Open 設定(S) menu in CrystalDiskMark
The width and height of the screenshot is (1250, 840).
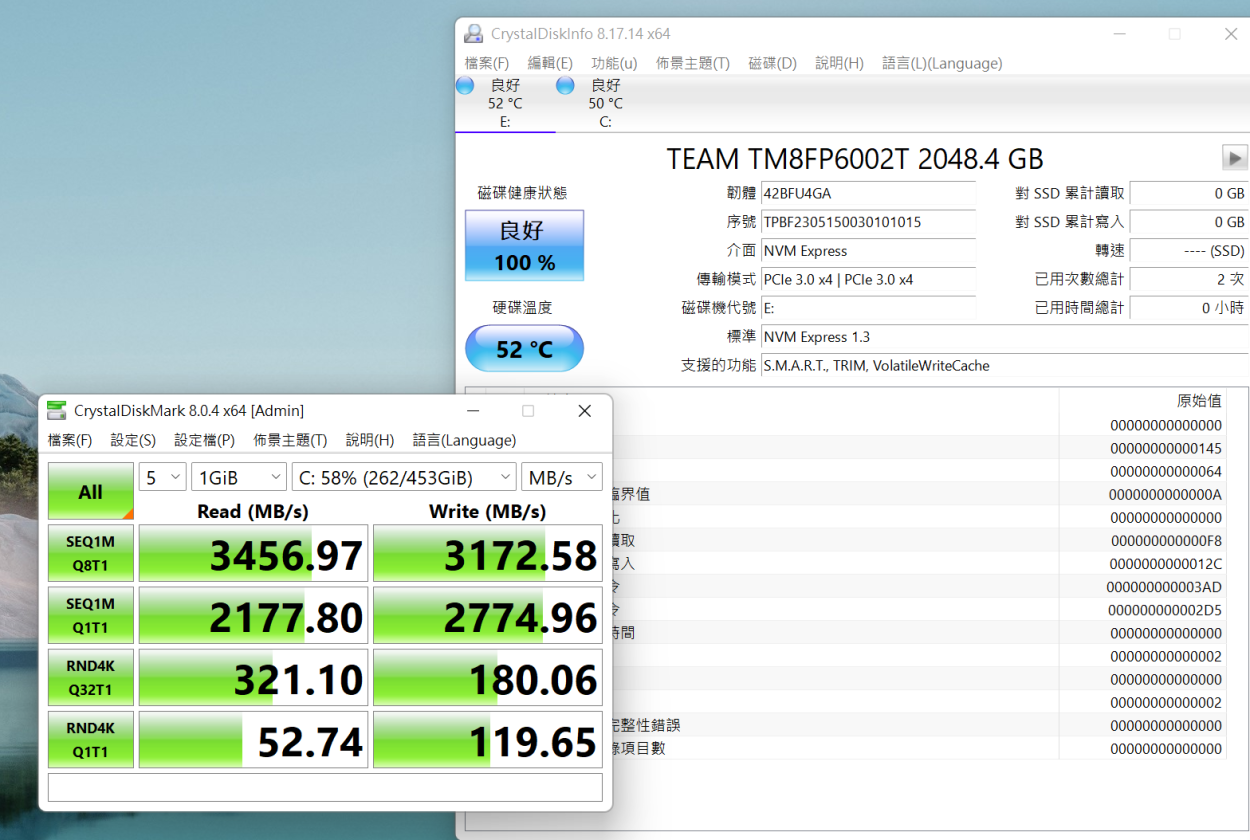click(133, 440)
